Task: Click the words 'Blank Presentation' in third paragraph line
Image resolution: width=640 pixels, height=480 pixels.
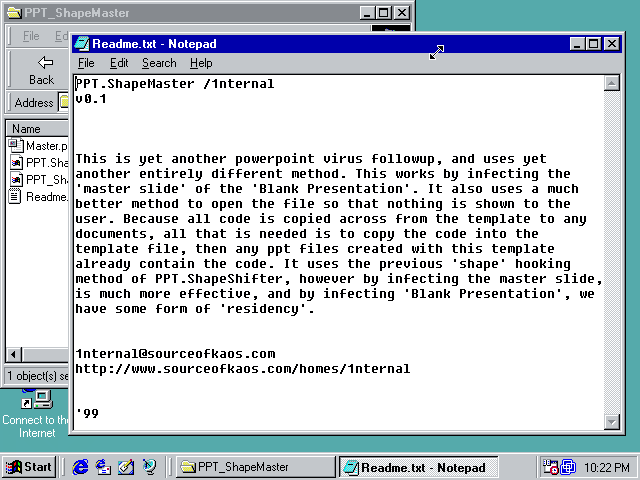Action: coord(331,189)
